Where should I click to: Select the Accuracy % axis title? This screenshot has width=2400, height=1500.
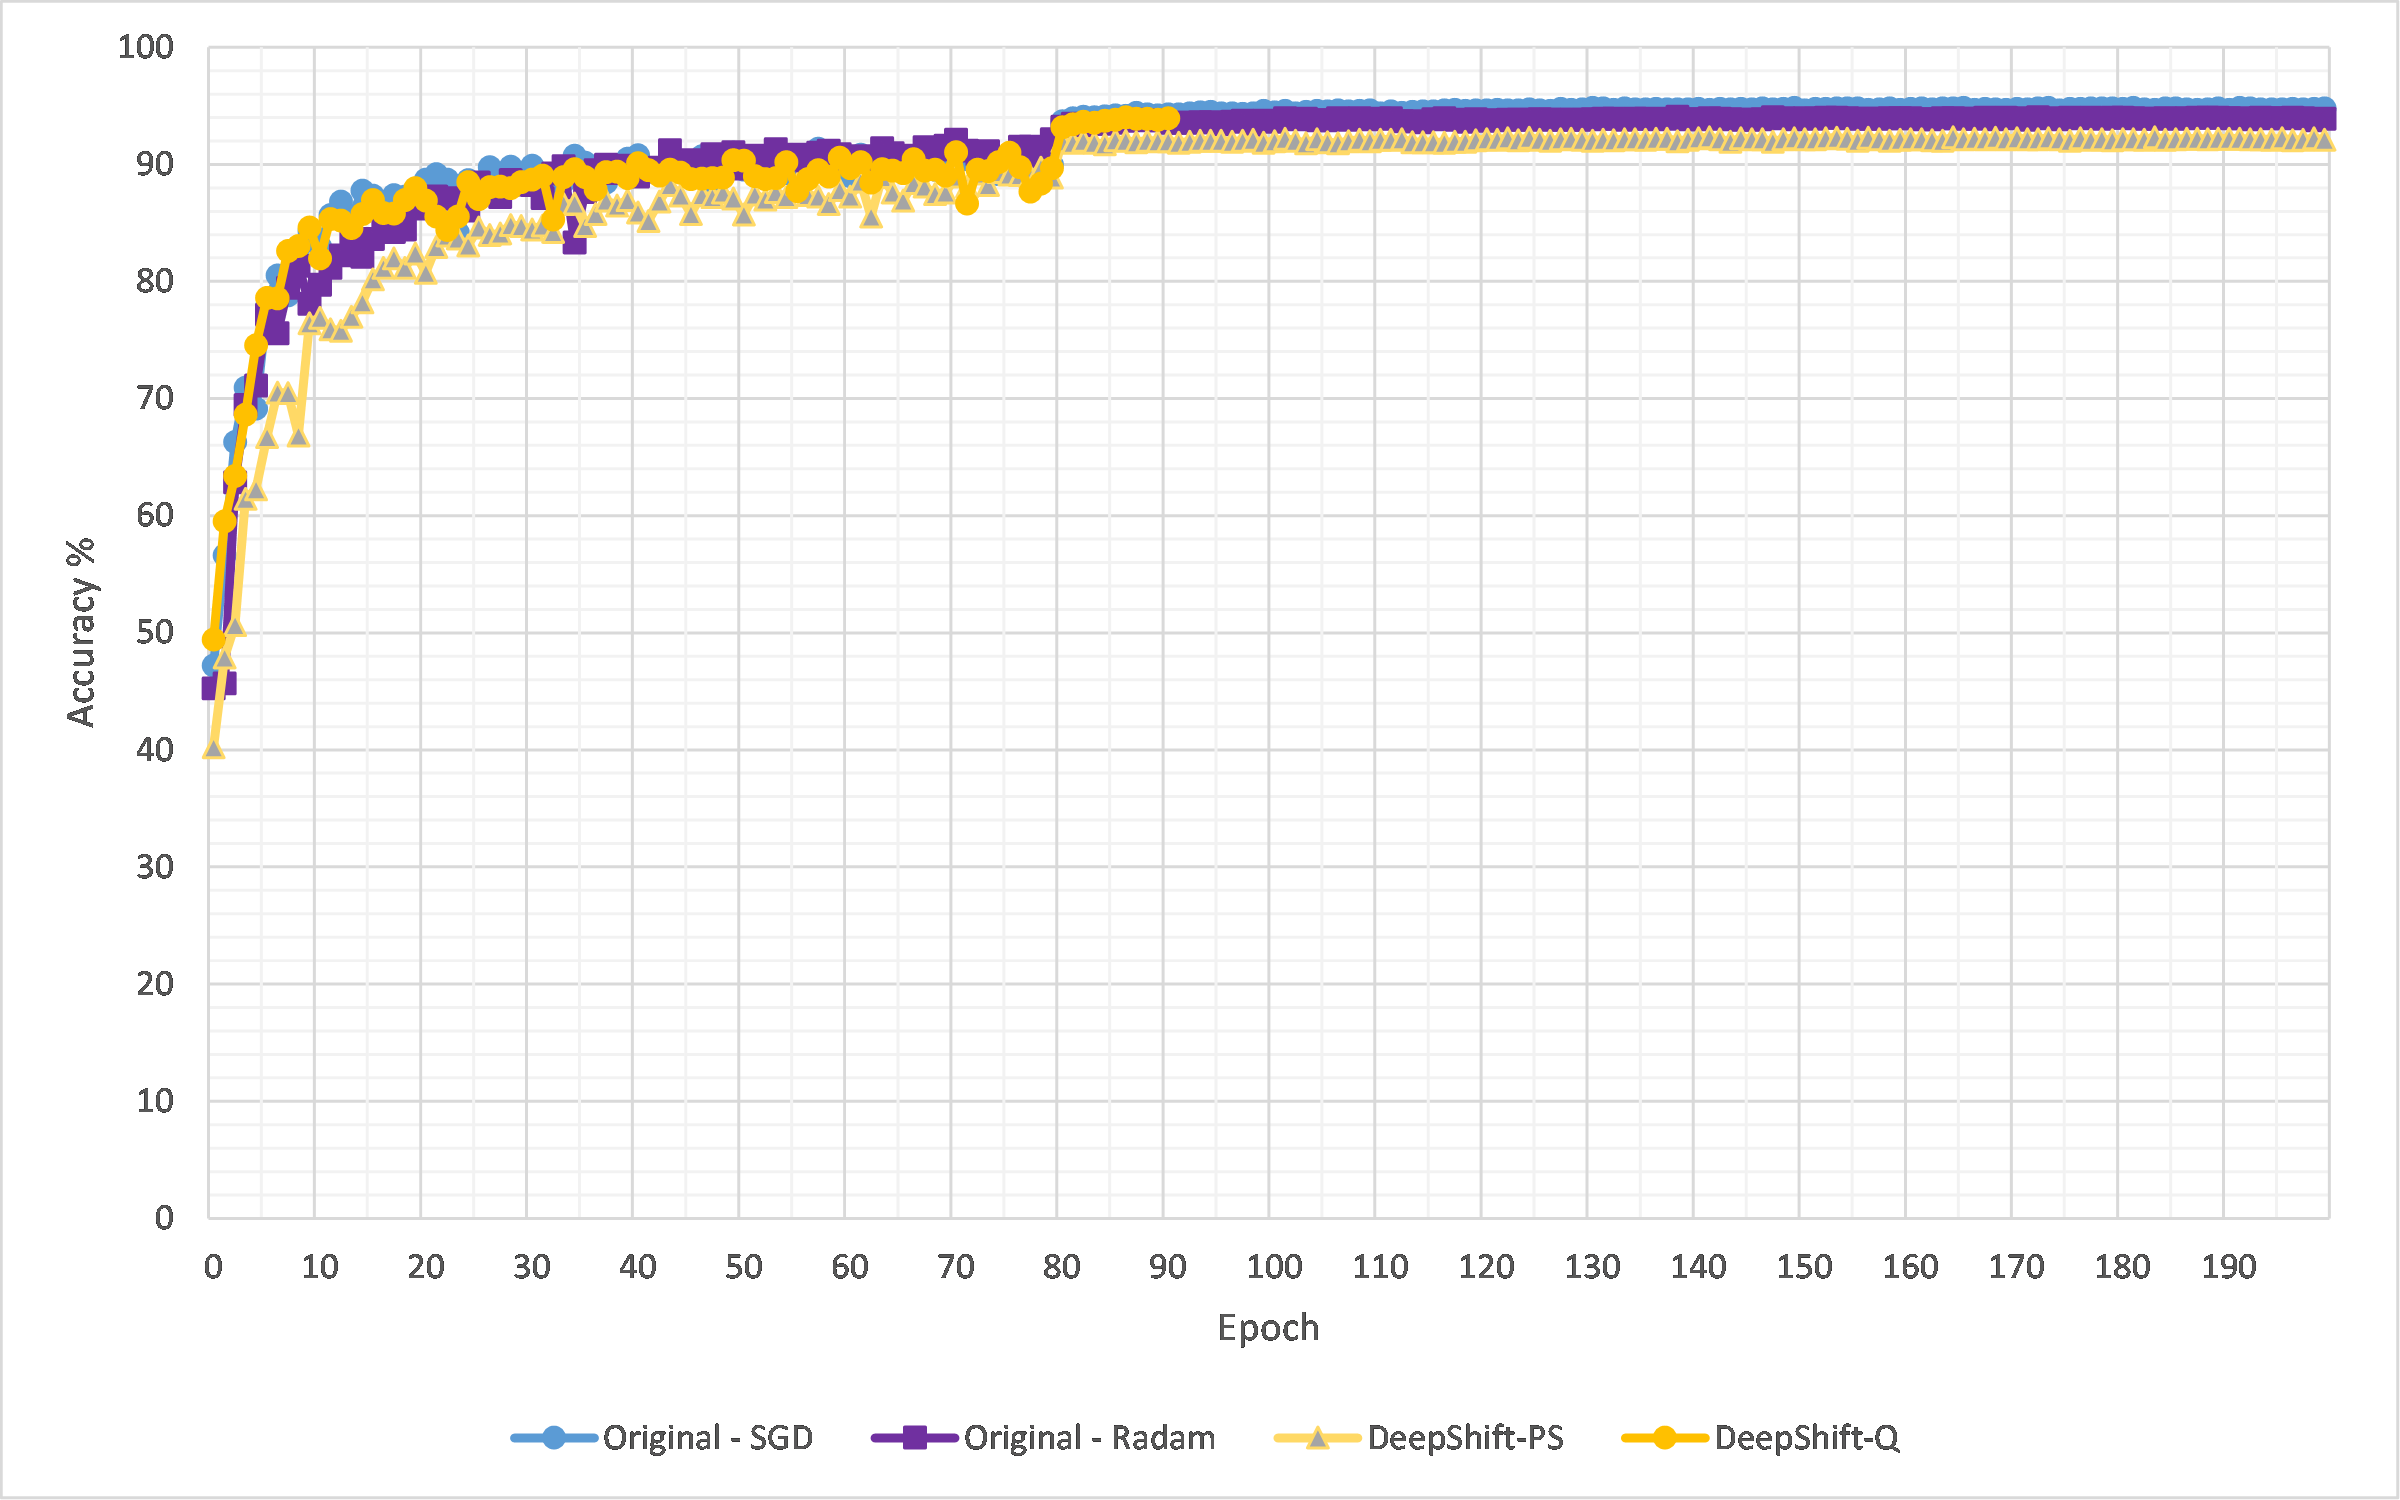[x=80, y=632]
